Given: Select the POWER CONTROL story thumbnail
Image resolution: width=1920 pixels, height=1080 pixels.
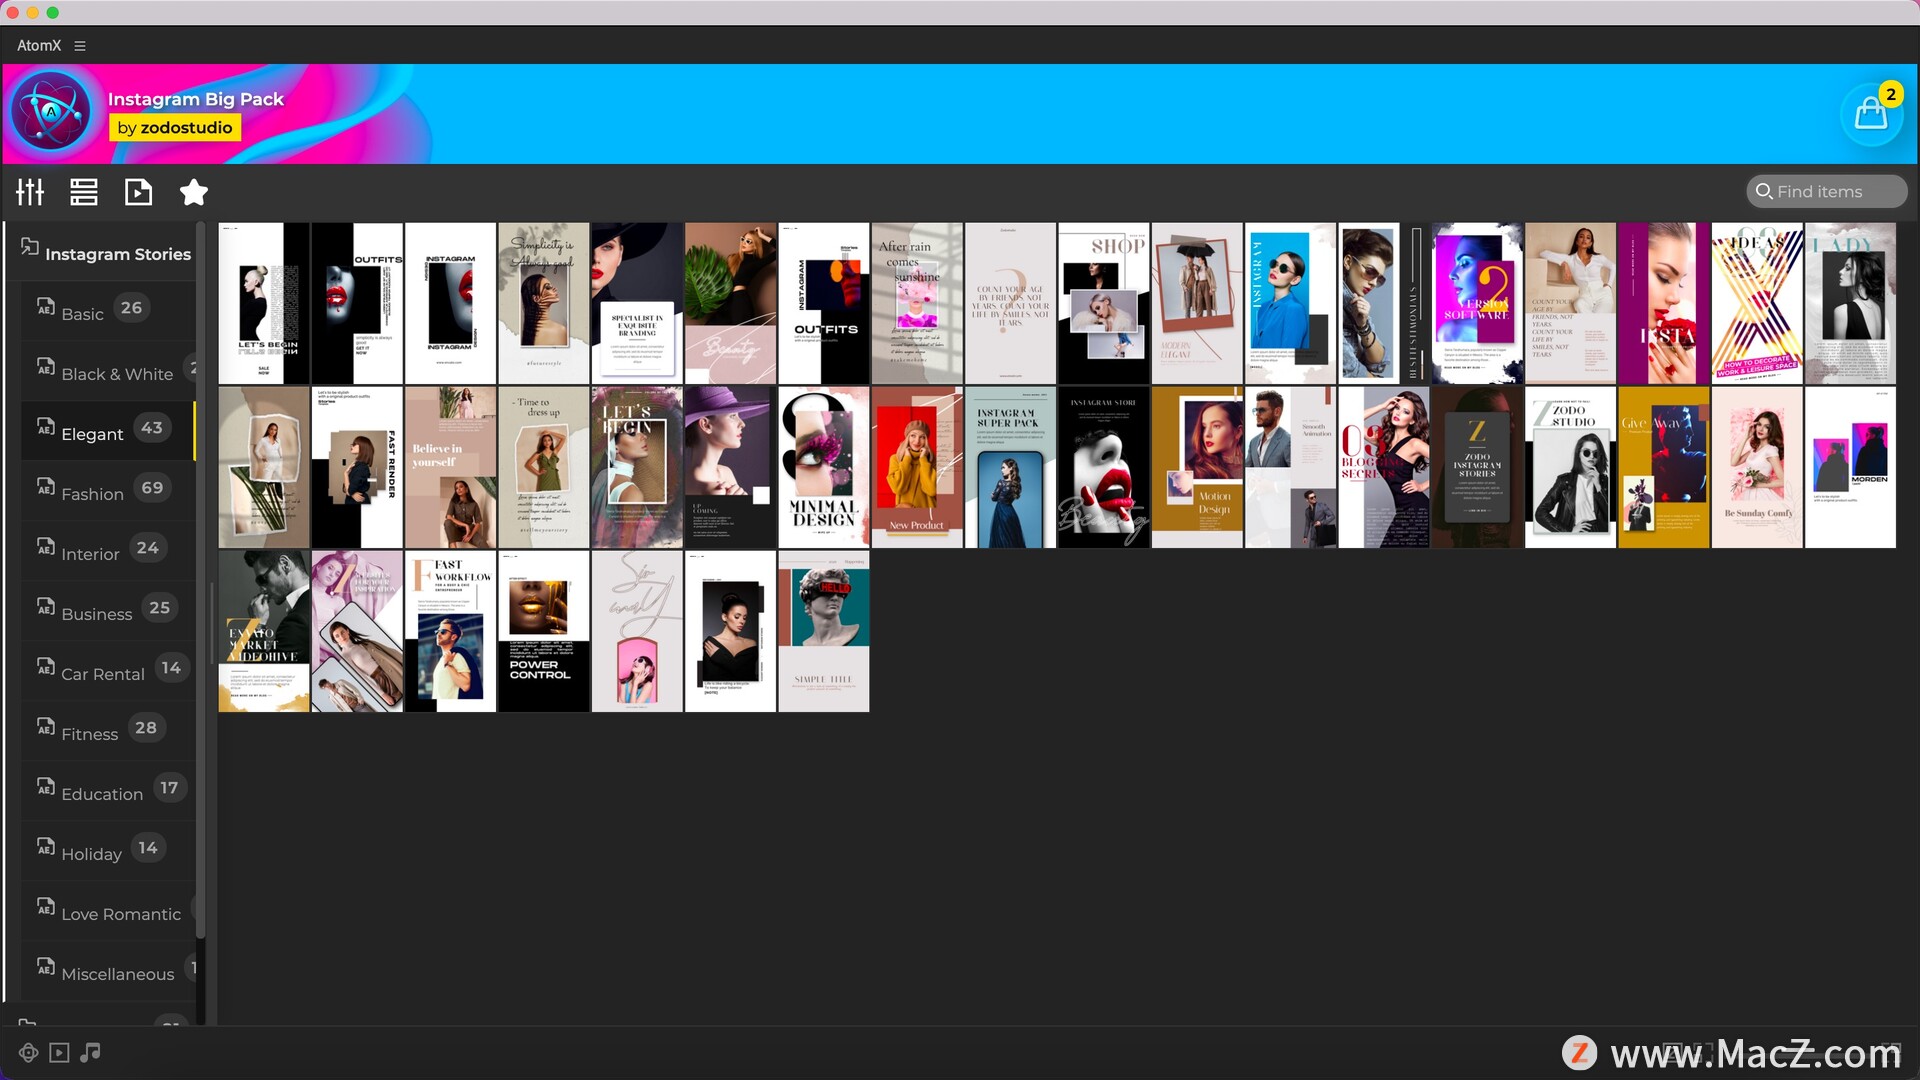Looking at the screenshot, I should pos(543,632).
